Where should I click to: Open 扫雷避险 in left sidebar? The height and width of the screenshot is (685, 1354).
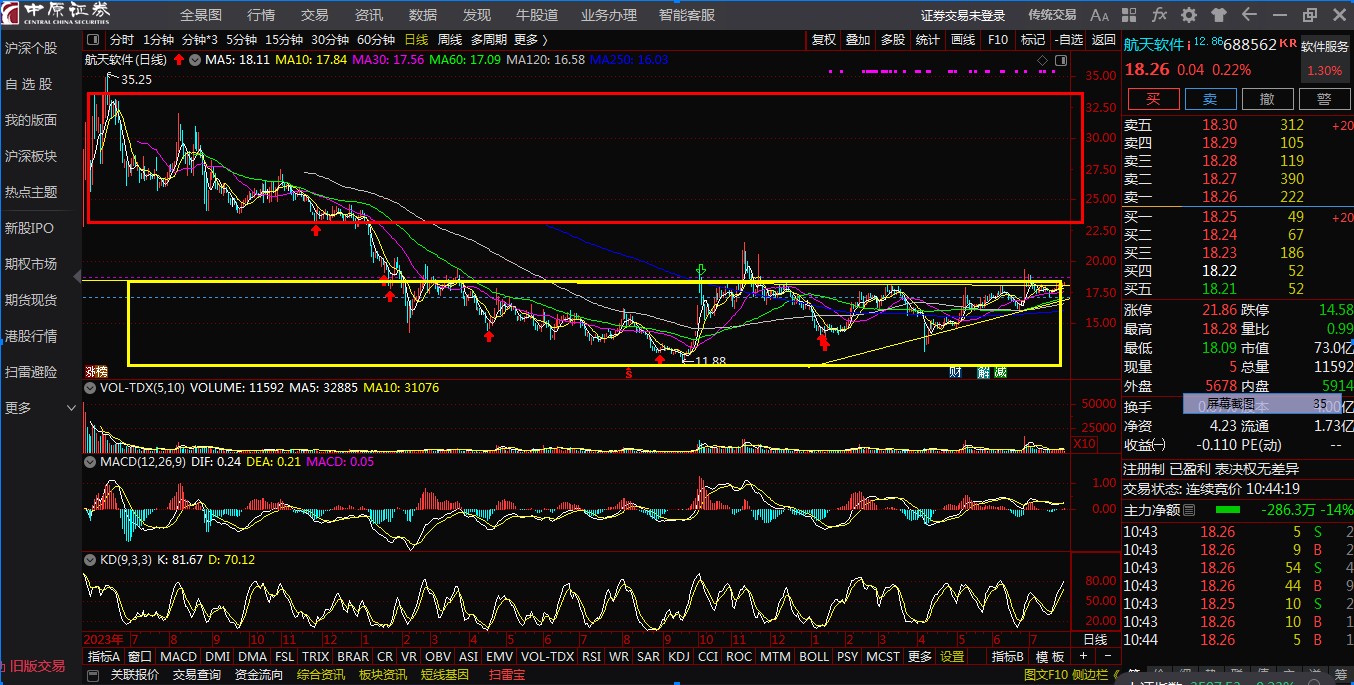click(31, 372)
